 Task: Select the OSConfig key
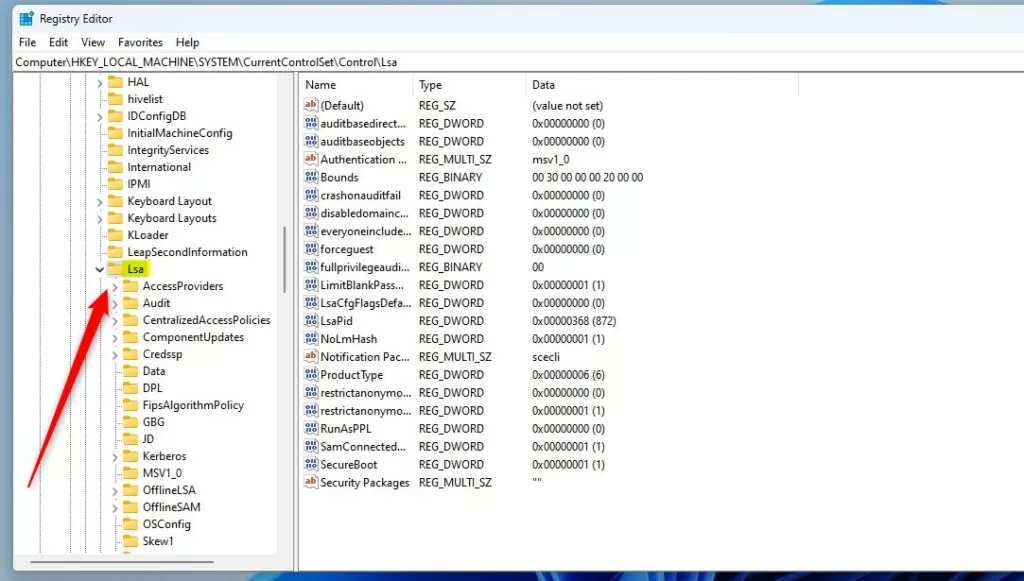tap(167, 524)
